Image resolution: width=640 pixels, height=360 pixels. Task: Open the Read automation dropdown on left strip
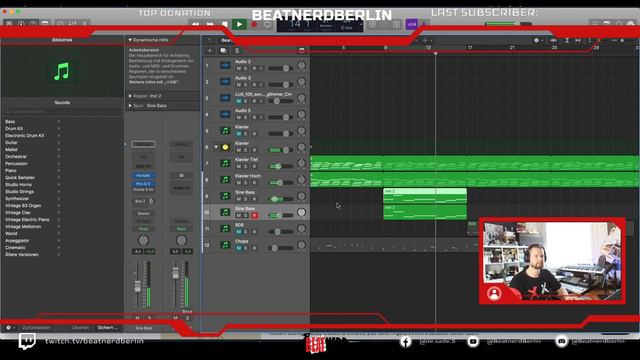[x=143, y=229]
